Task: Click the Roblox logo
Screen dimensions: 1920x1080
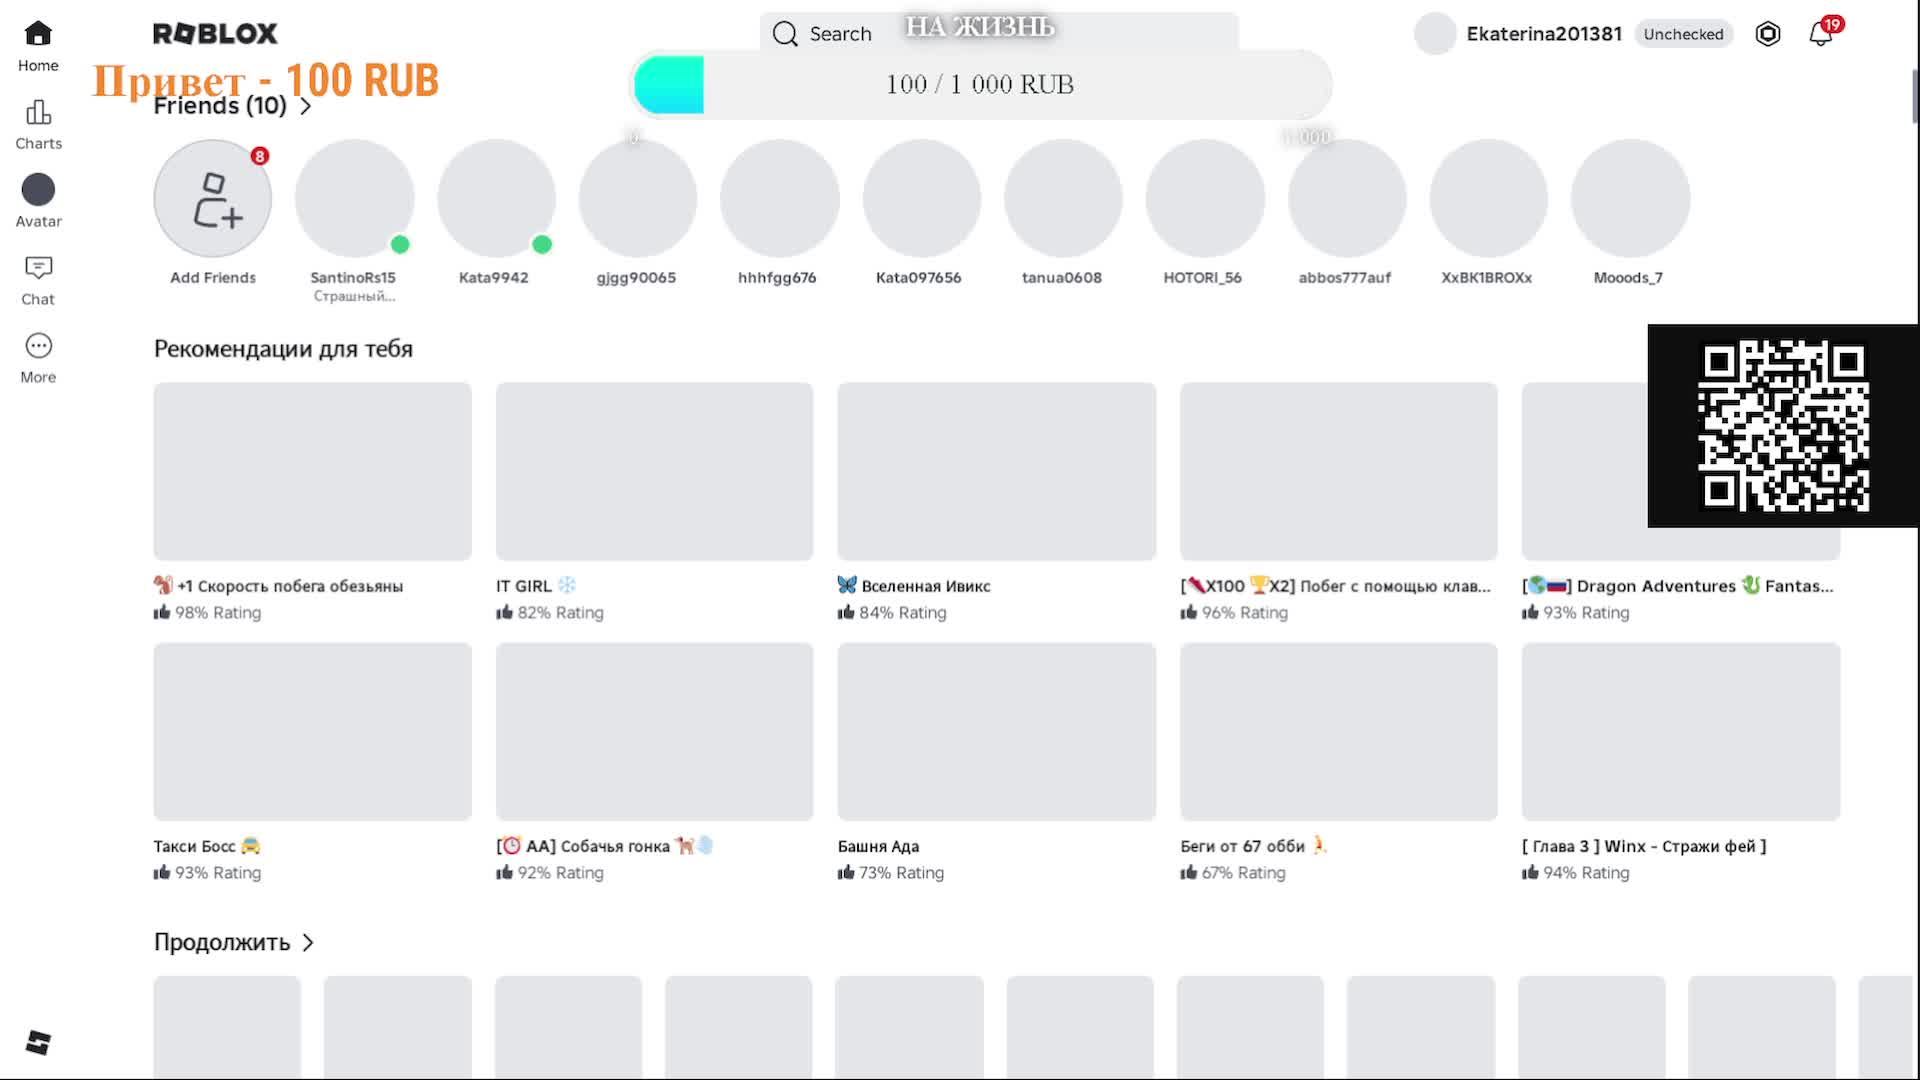Action: (x=215, y=34)
